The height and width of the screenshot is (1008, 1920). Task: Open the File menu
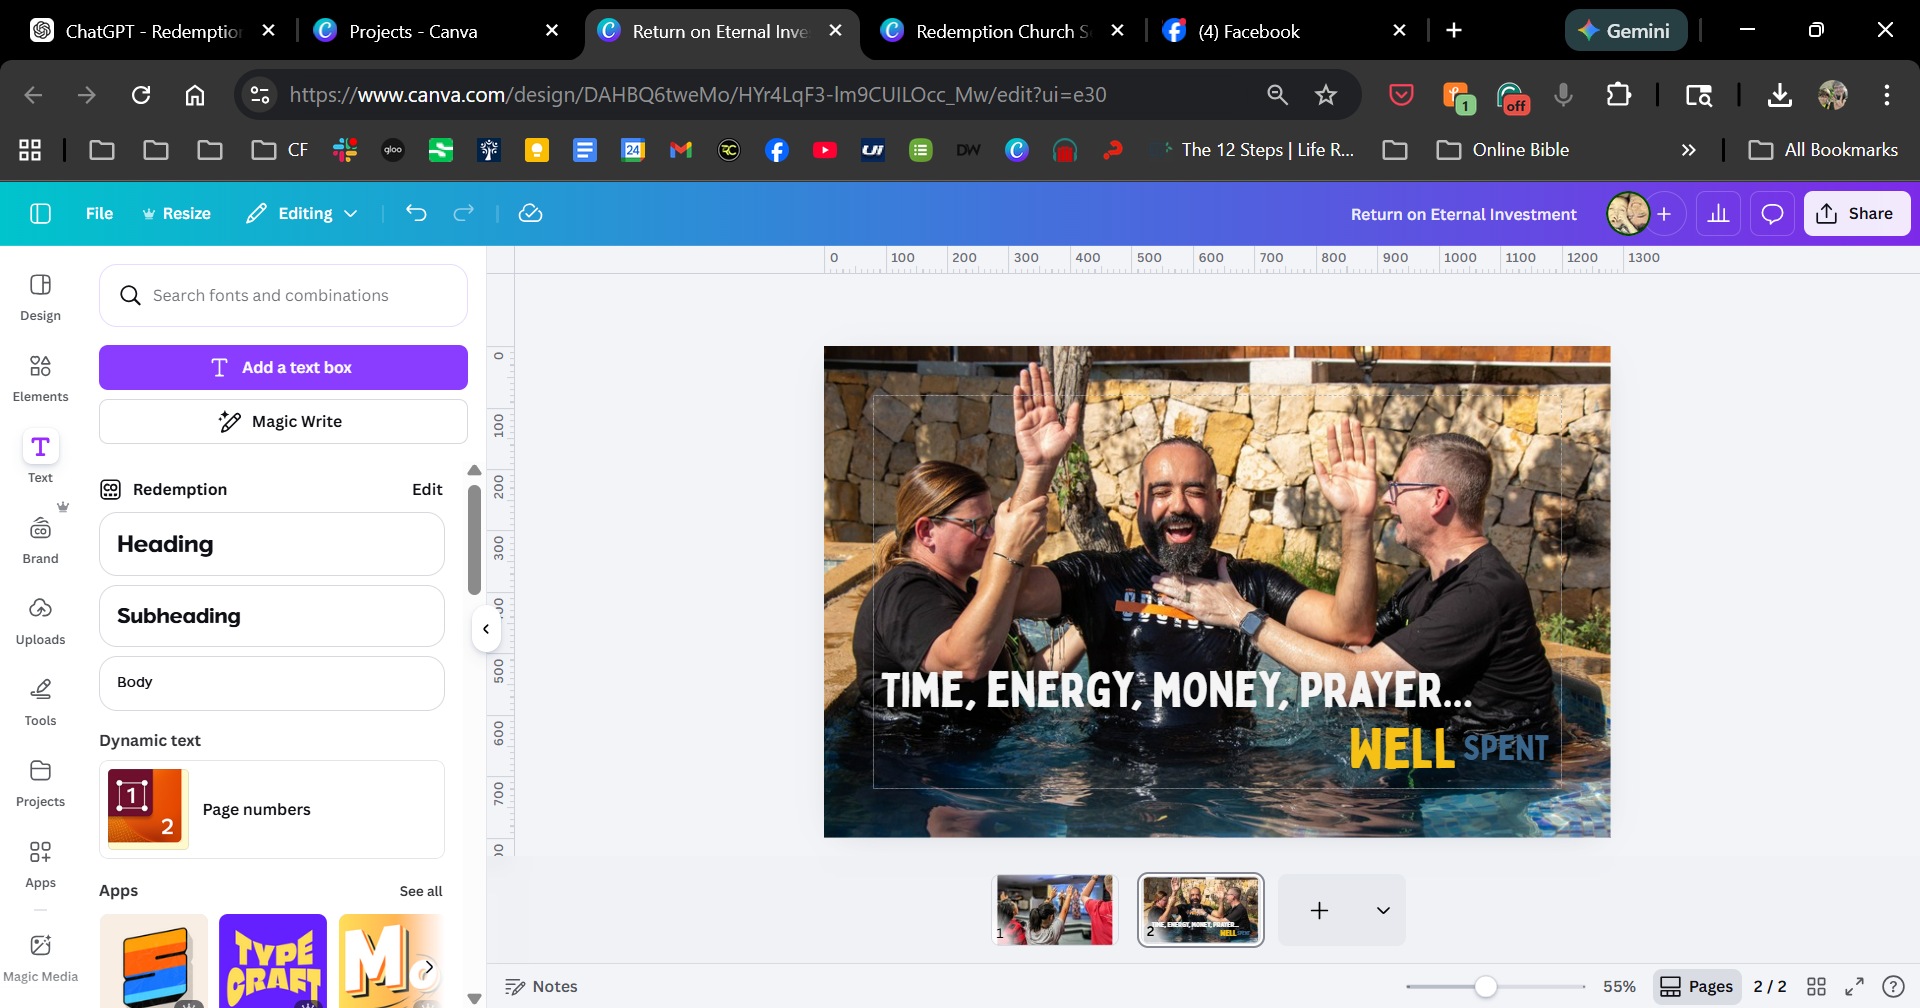99,213
